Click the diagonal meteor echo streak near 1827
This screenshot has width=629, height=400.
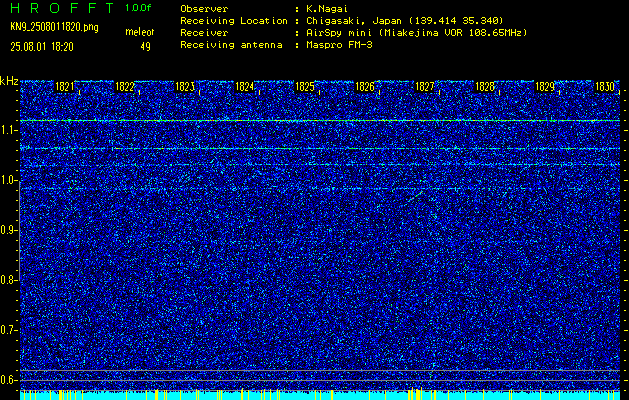414,197
